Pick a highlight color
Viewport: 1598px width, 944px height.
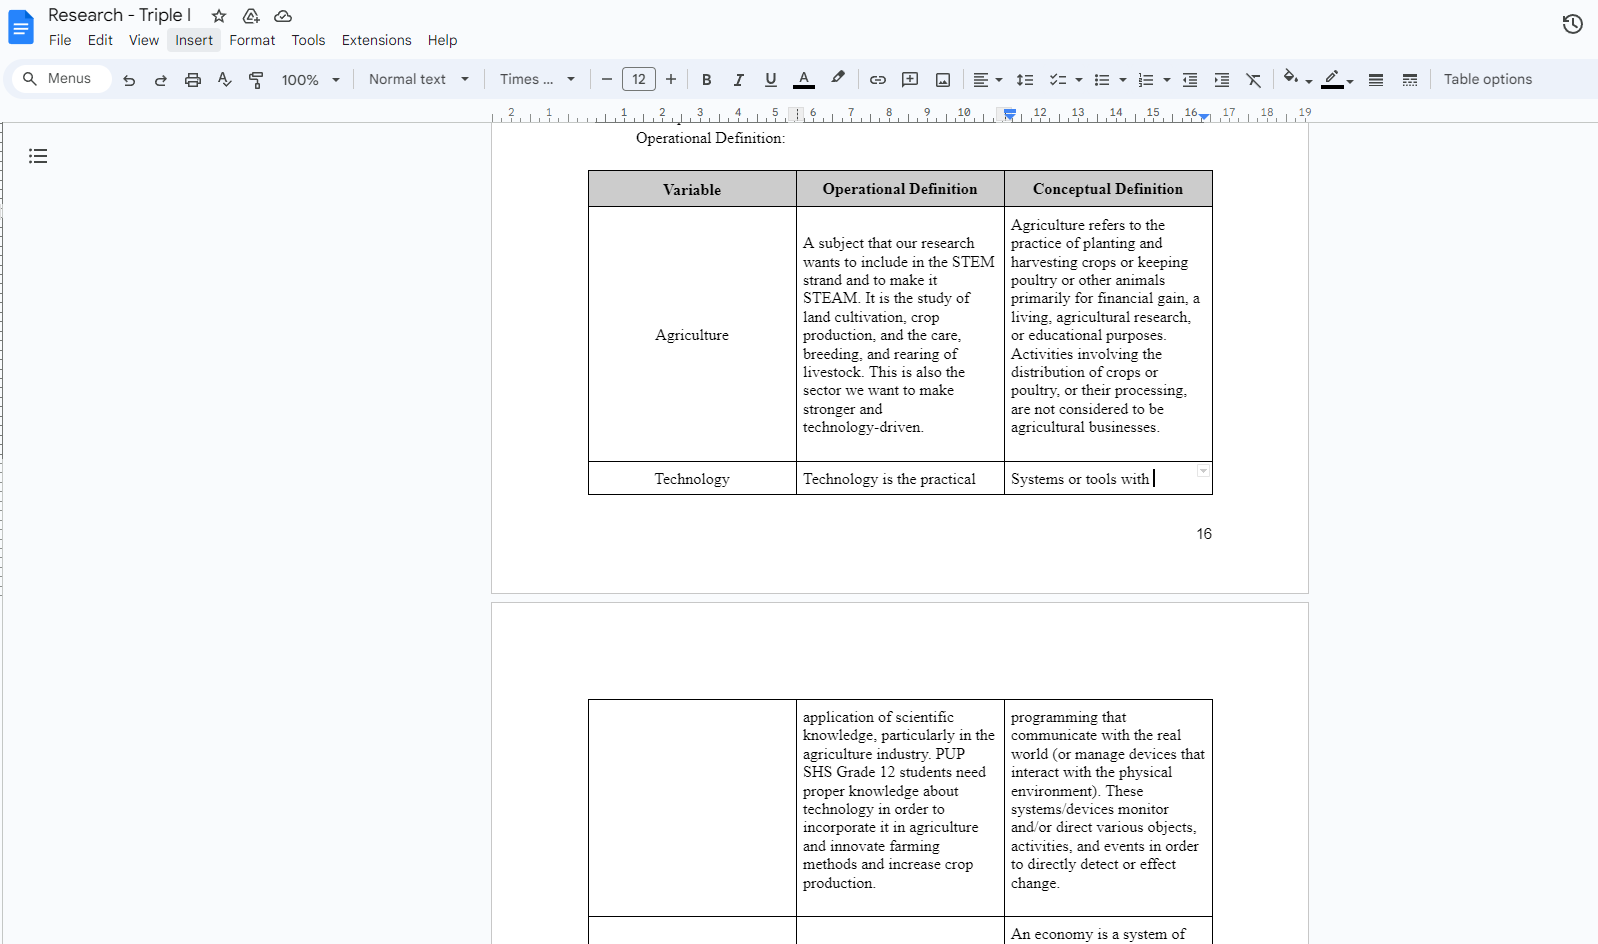pyautogui.click(x=838, y=79)
